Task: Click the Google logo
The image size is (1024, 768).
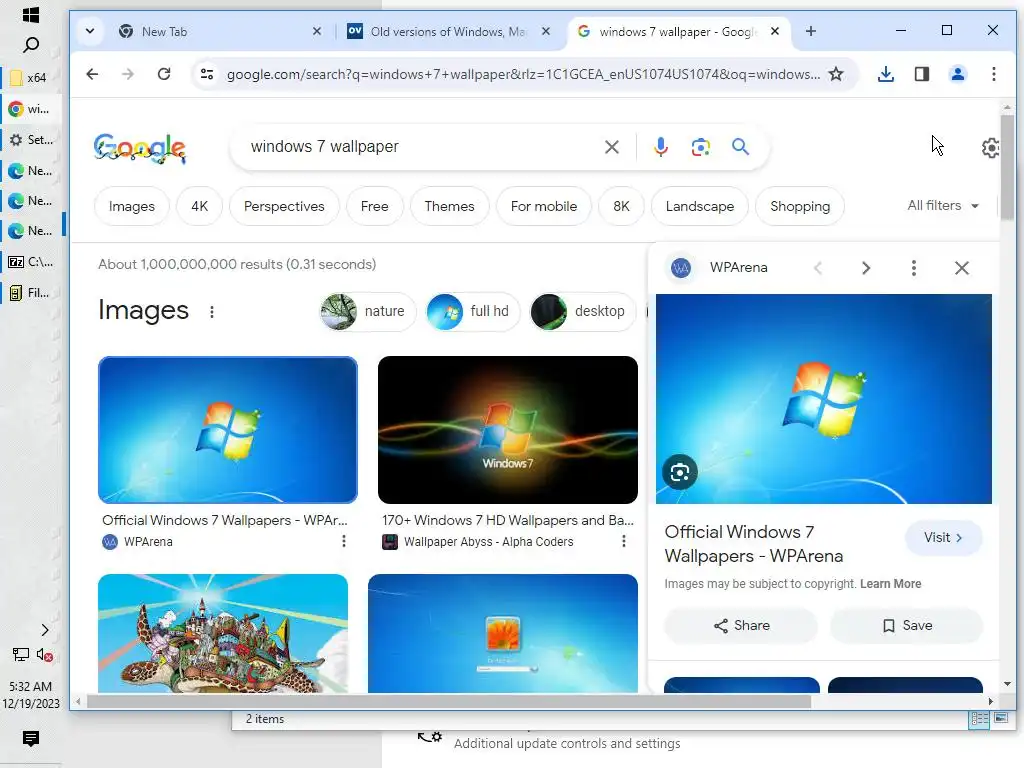Action: 140,148
